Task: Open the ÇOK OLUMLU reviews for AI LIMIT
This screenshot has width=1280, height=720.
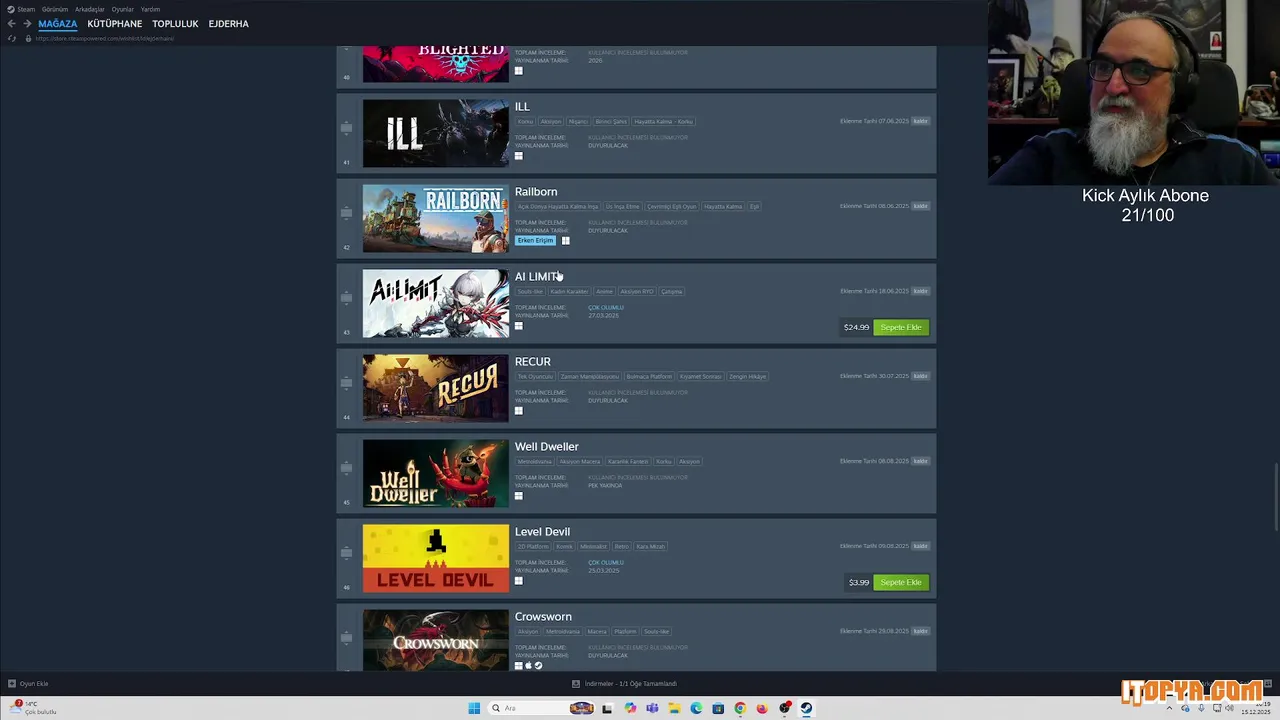Action: pos(606,307)
